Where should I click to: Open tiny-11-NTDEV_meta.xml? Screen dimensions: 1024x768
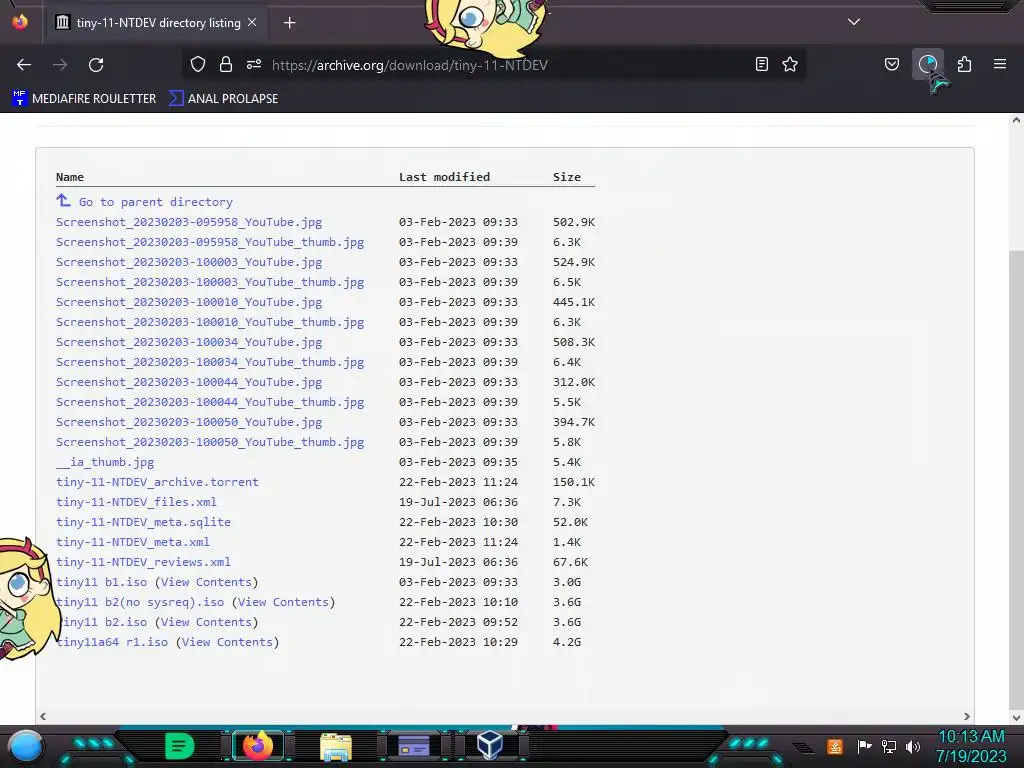133,542
